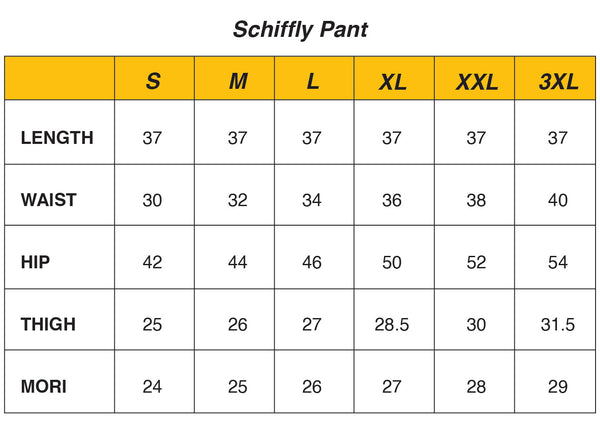600x422 pixels.
Task: Click the thigh value 31.5 for 3XL
Action: pyautogui.click(x=557, y=324)
